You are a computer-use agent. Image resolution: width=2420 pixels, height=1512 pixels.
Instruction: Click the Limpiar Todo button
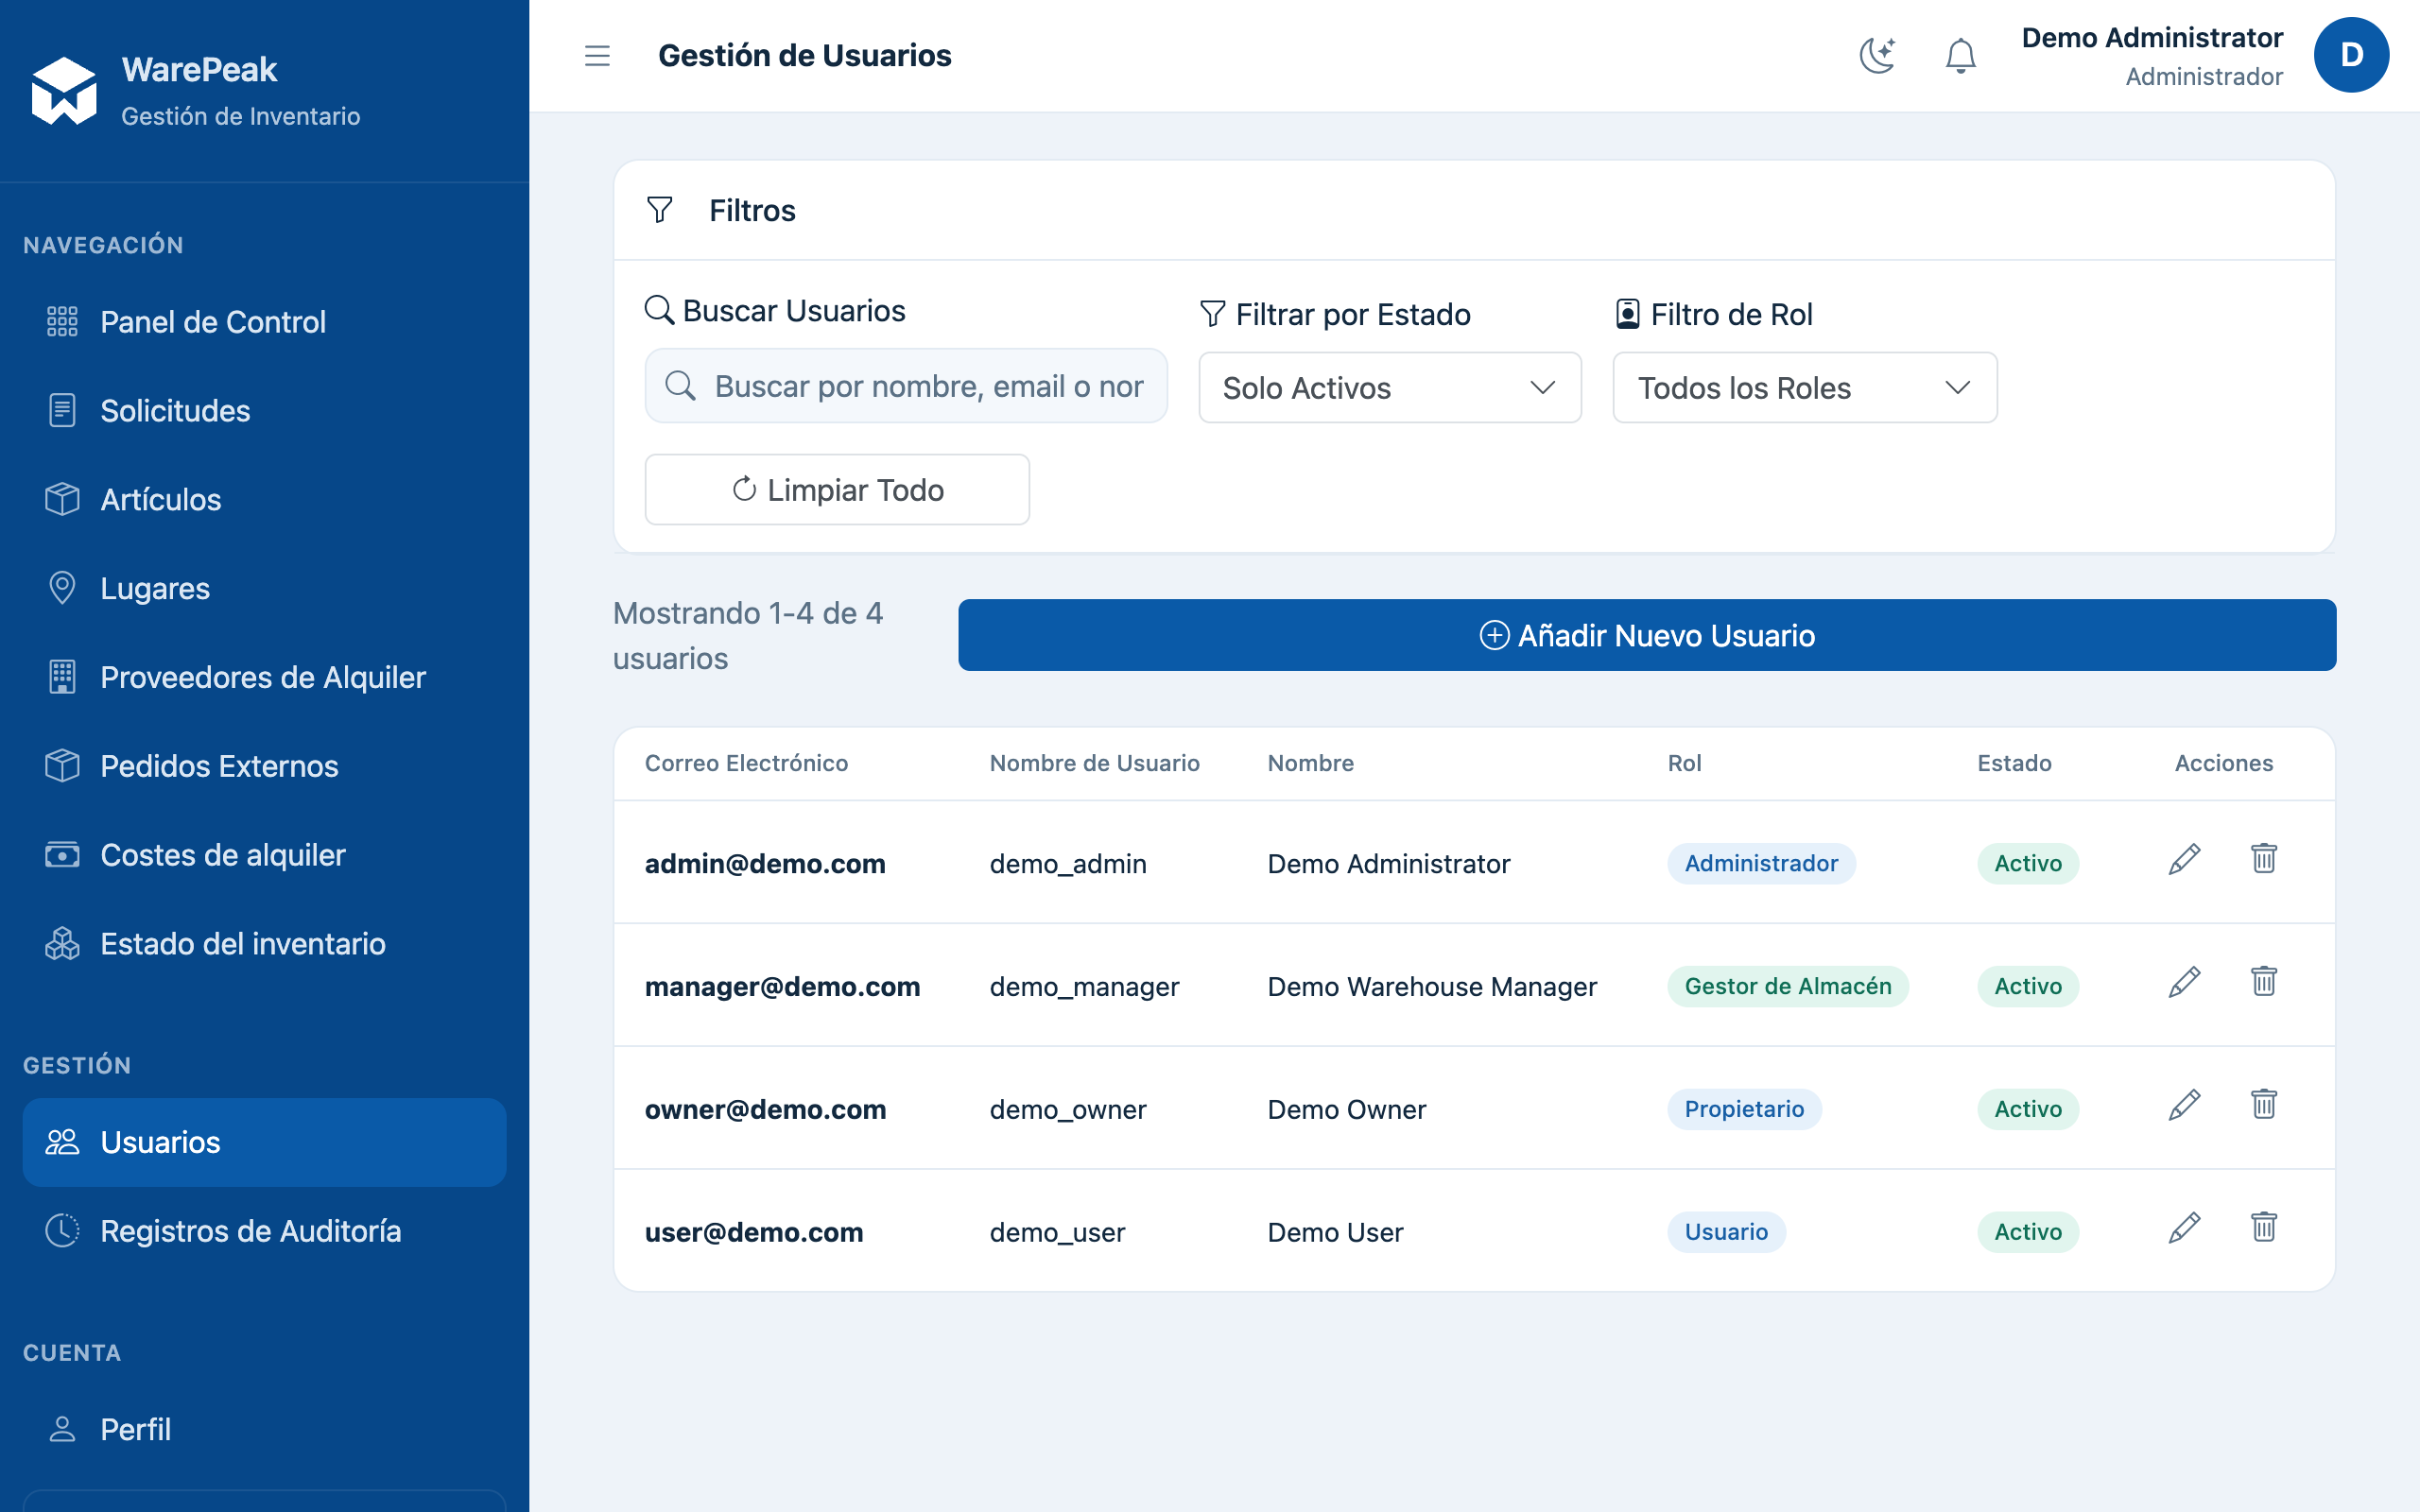click(x=837, y=490)
